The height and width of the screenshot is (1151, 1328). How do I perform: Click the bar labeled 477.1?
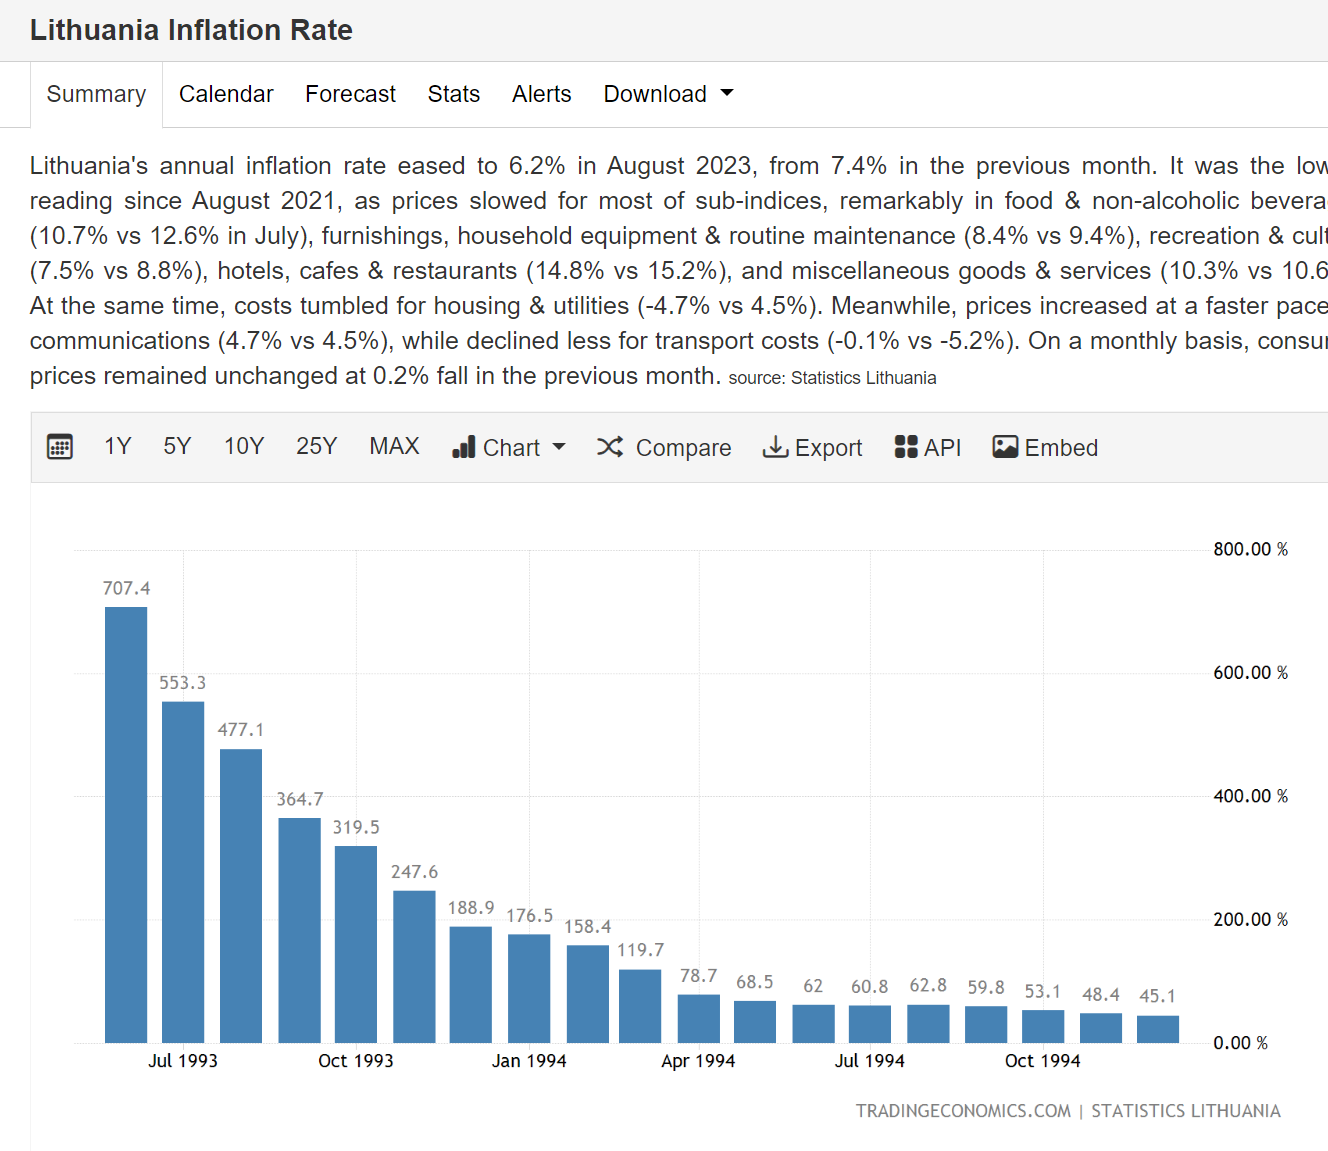[241, 896]
